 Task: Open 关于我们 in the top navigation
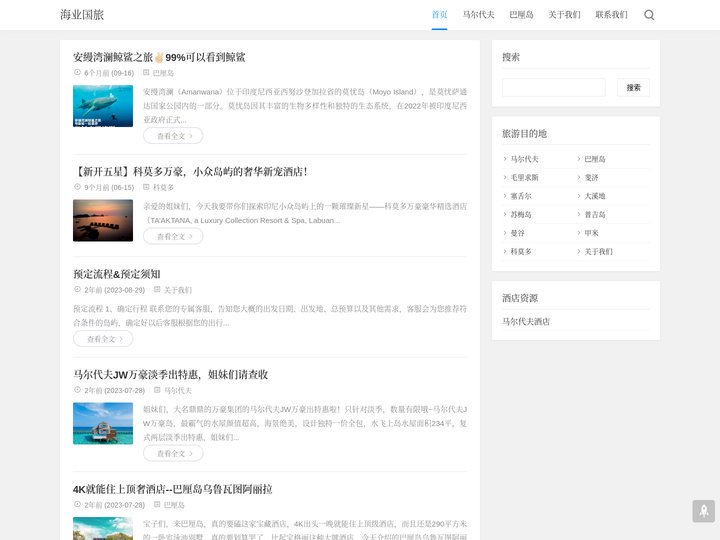tap(564, 15)
